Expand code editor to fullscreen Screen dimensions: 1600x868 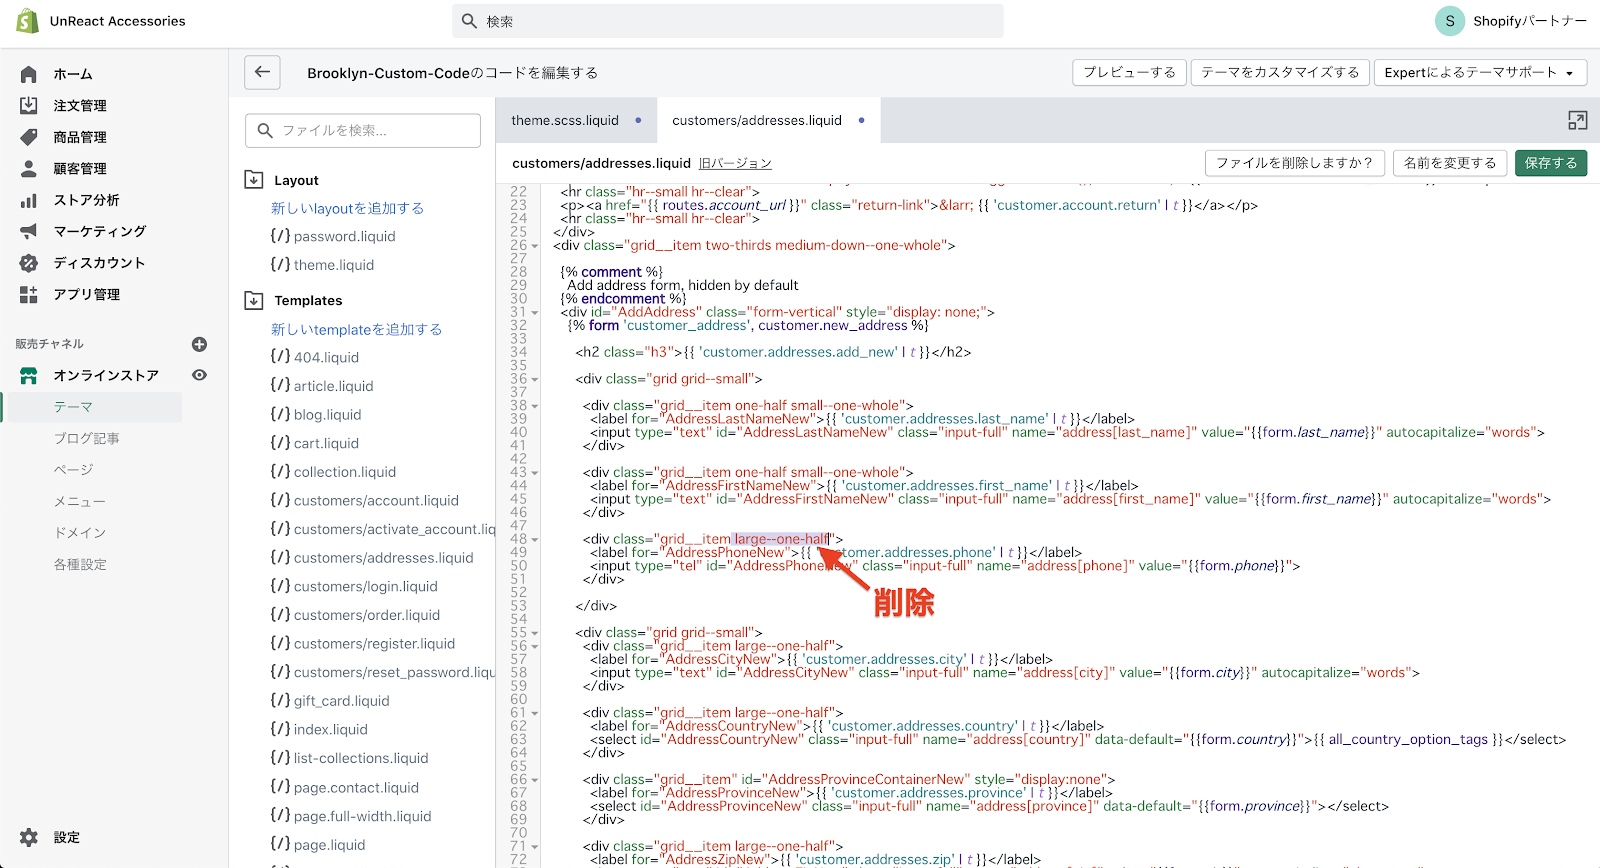(1577, 121)
